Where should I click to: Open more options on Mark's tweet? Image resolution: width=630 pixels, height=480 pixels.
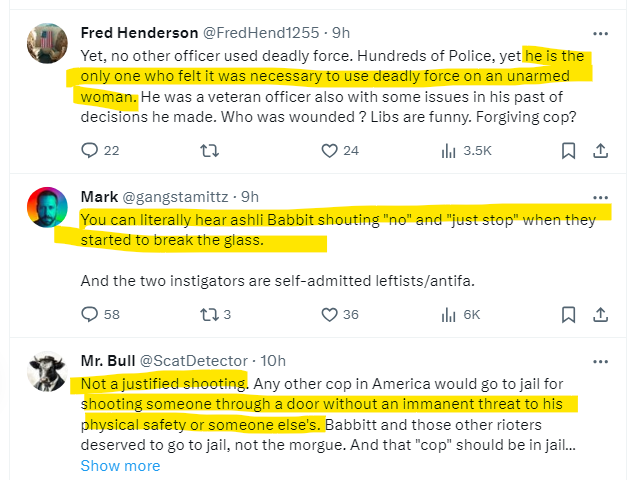[600, 195]
